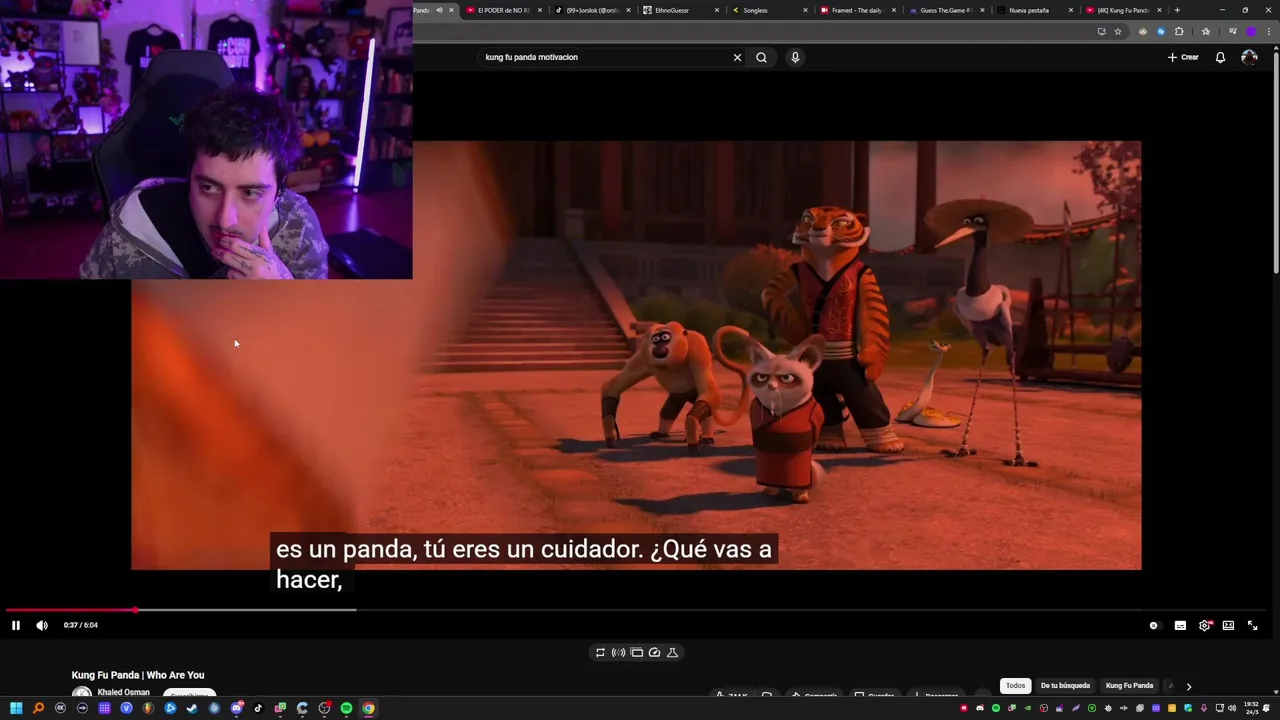
Task: Click the flask experiments icon below video
Action: 672,652
